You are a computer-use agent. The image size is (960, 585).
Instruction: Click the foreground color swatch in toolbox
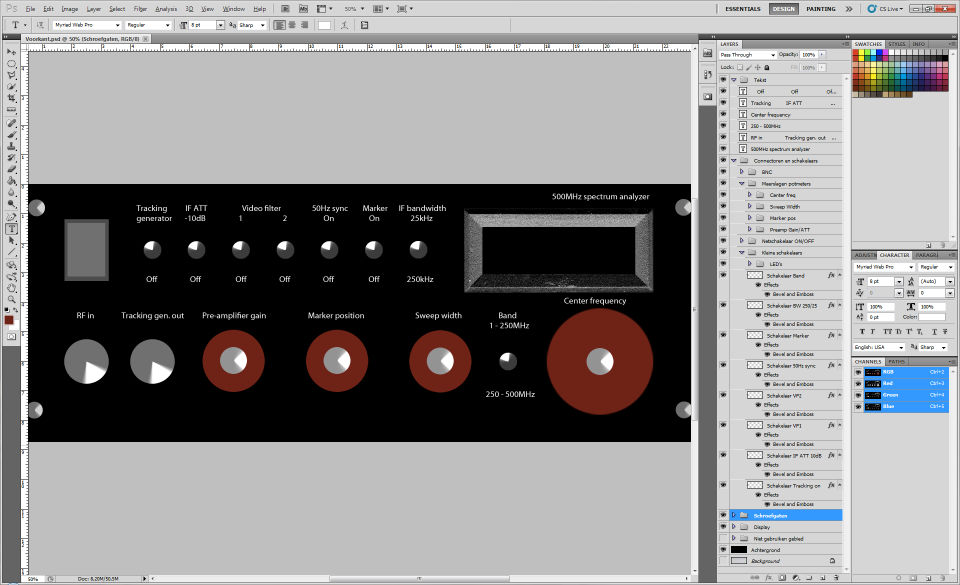[9, 320]
